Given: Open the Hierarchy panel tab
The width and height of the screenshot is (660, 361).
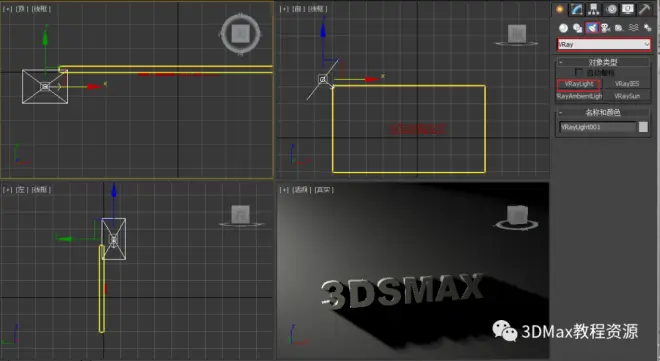Looking at the screenshot, I should (594, 9).
